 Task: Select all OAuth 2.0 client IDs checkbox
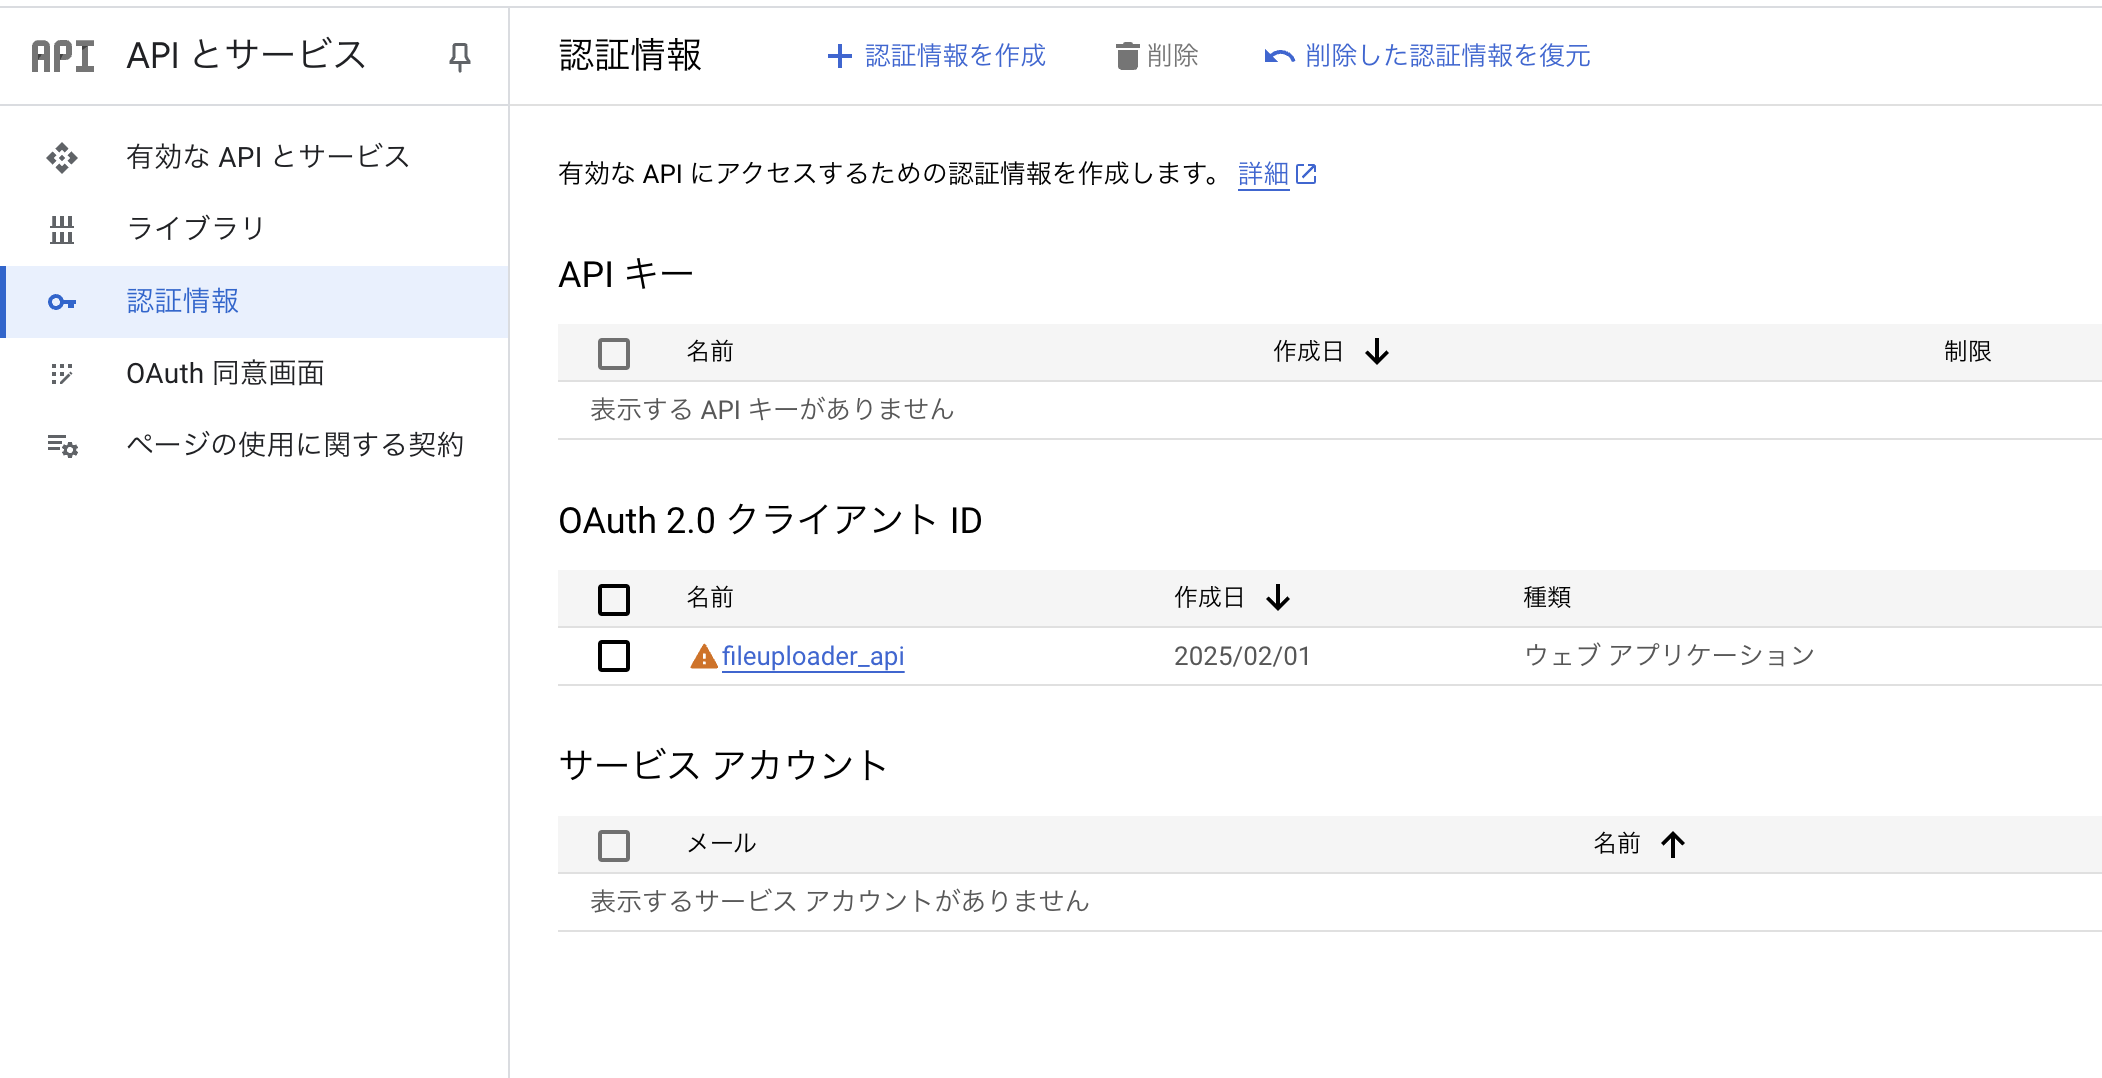pos(614,599)
